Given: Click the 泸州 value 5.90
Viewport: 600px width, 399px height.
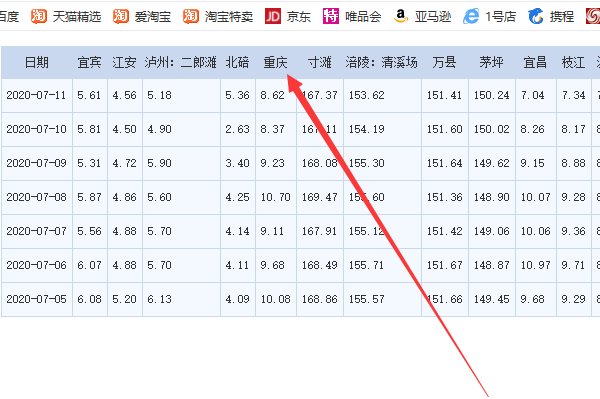Looking at the screenshot, I should 159,163.
